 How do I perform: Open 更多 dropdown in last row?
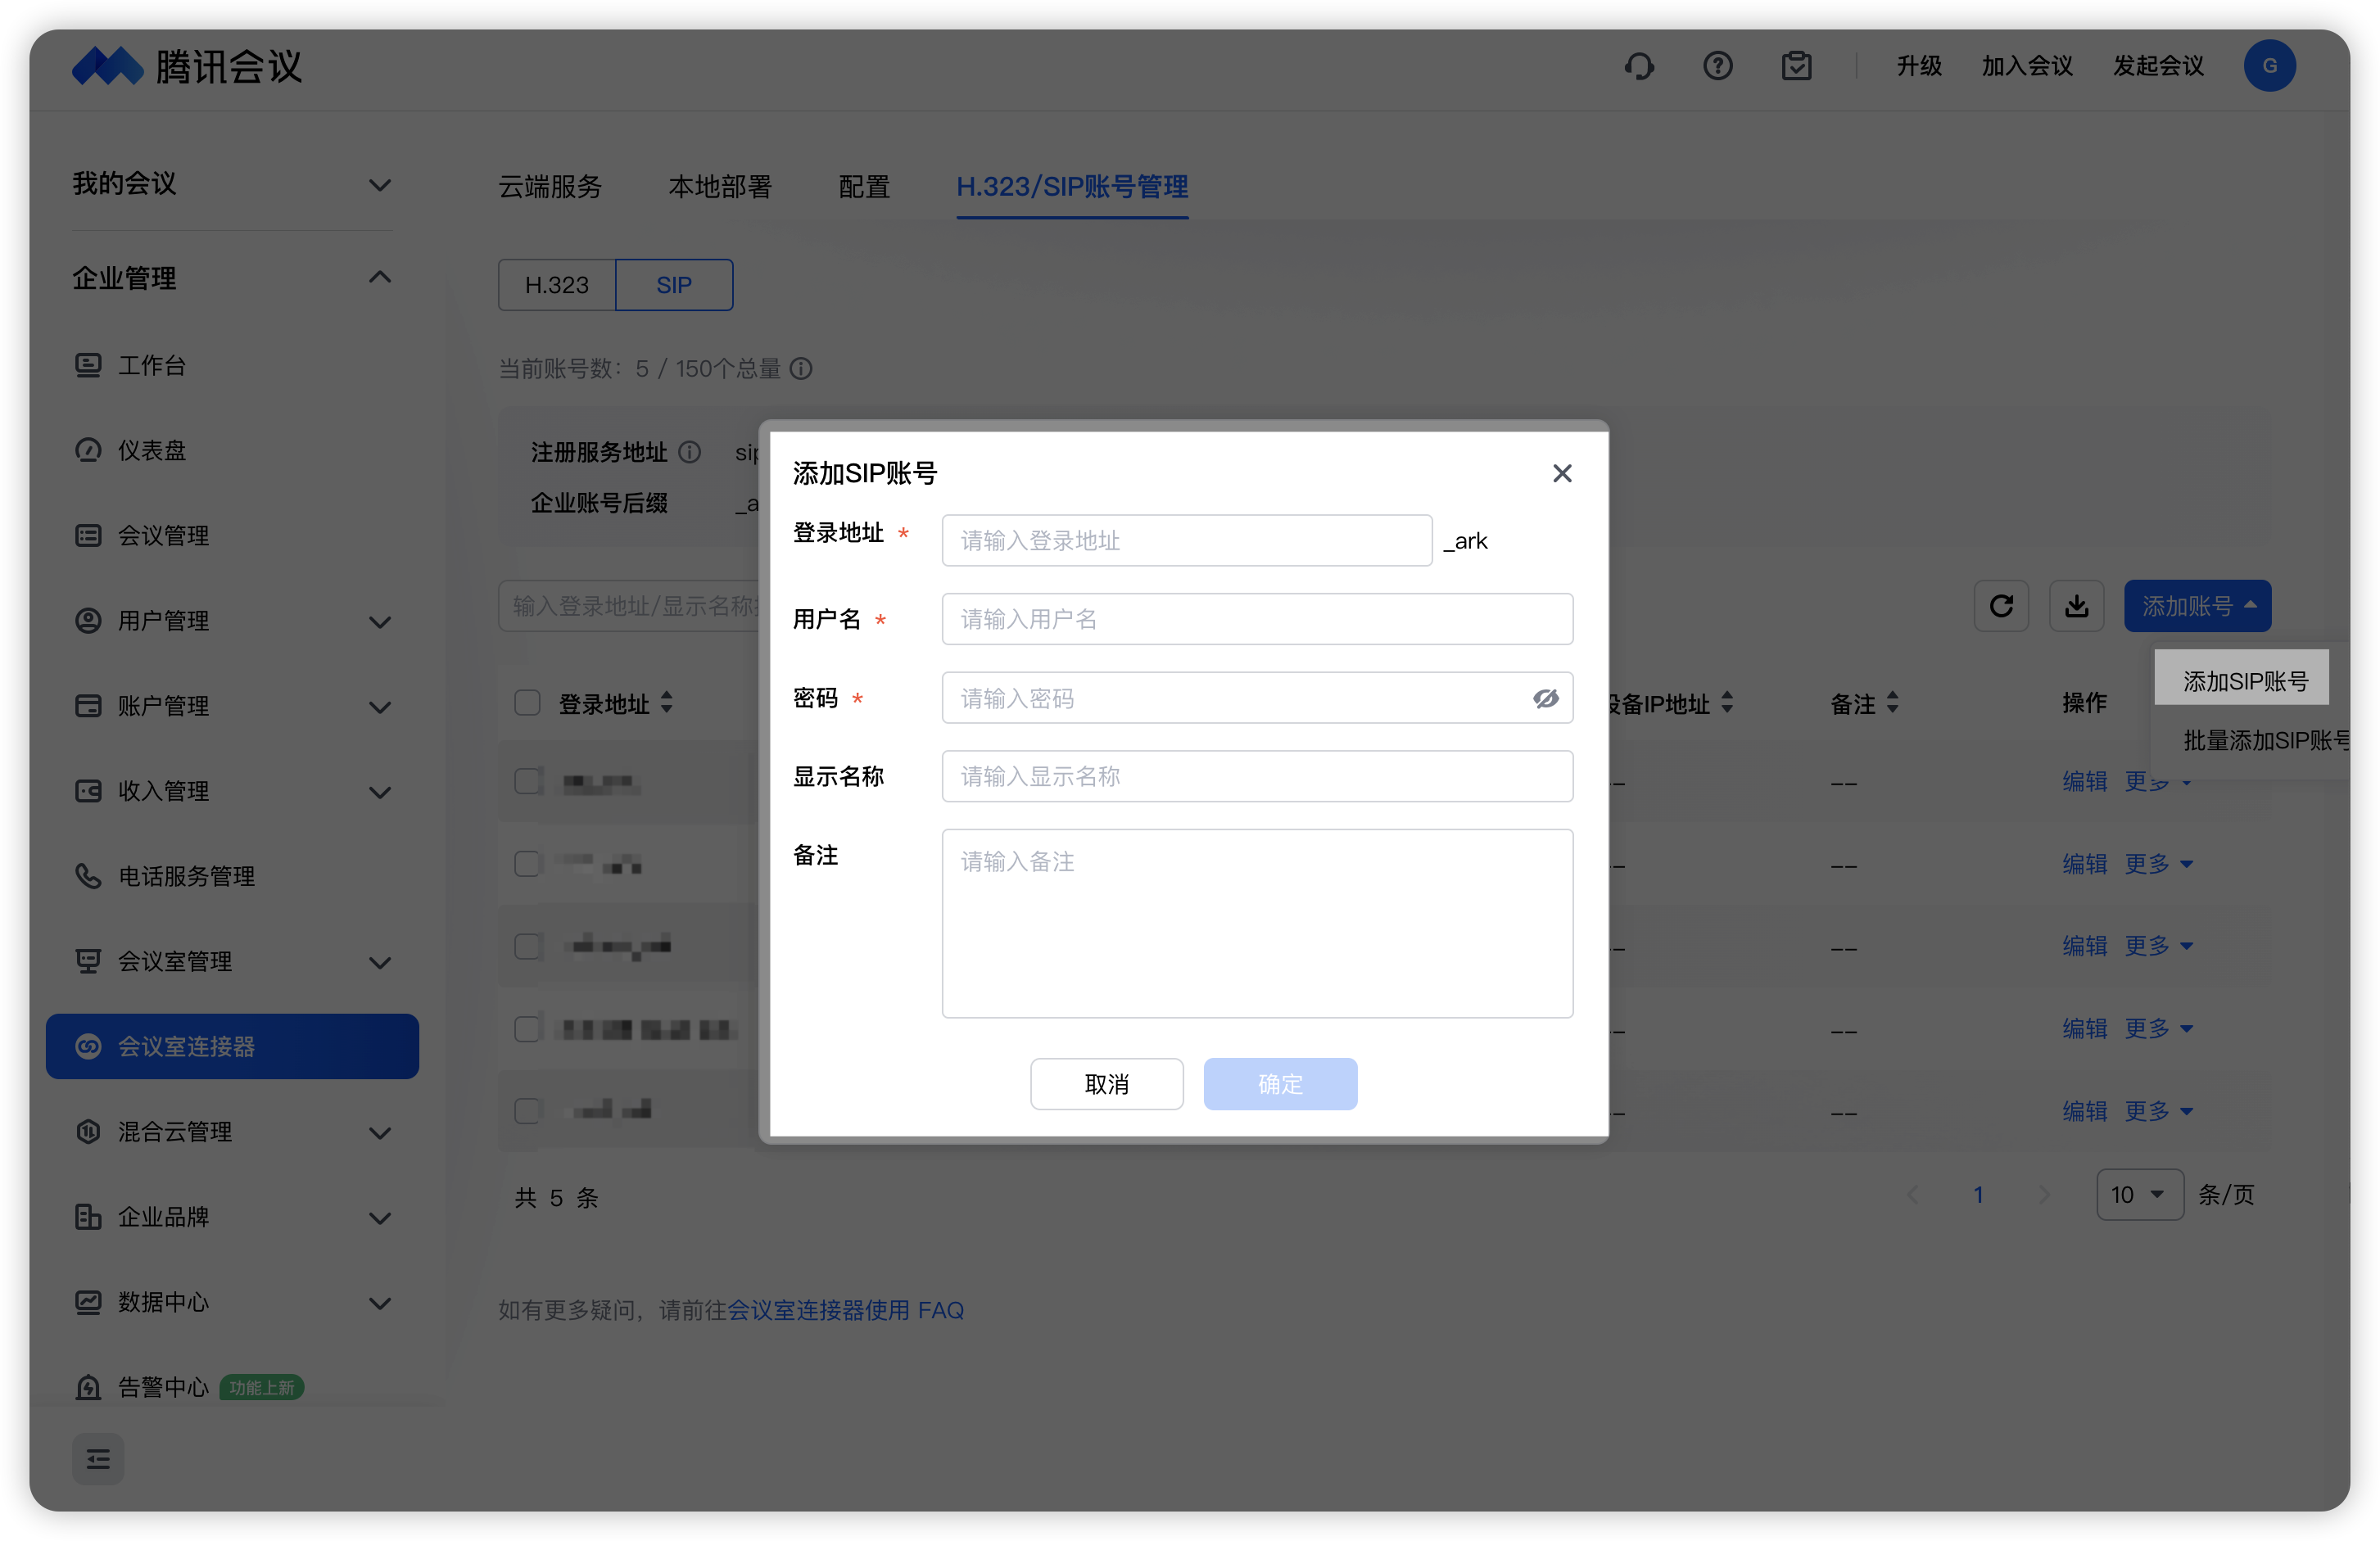point(2157,1111)
